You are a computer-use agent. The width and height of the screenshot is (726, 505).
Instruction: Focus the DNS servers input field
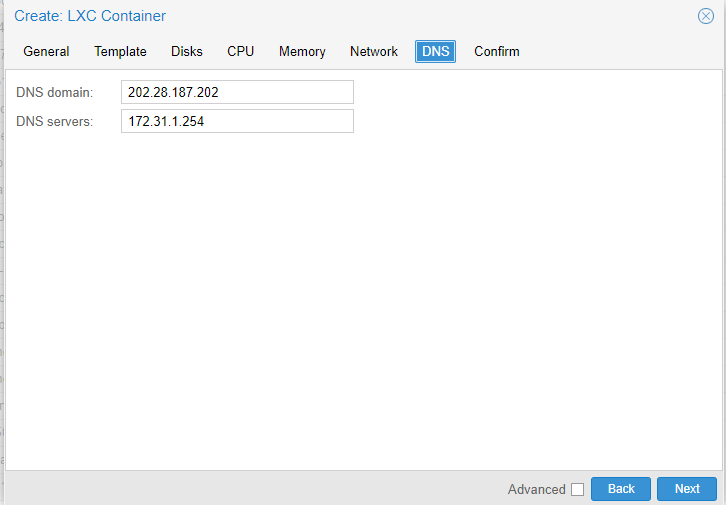pos(237,121)
